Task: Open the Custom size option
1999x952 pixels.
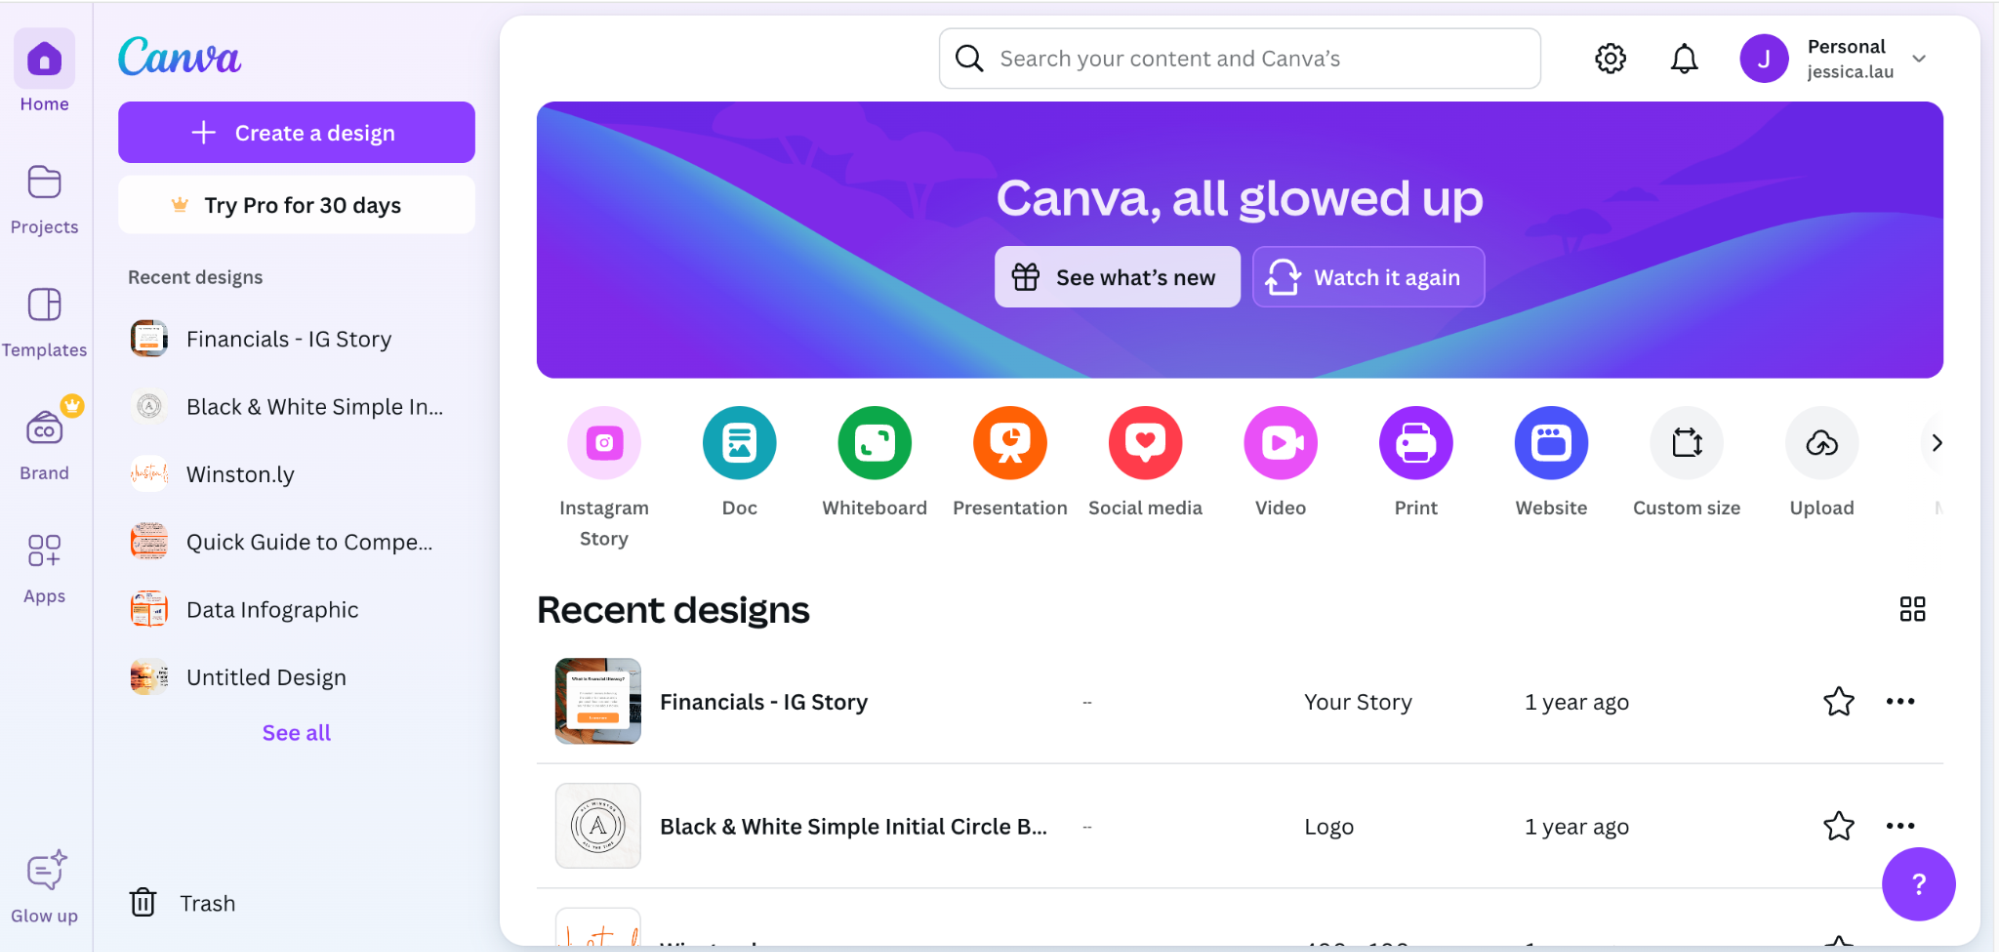Action: [1686, 442]
